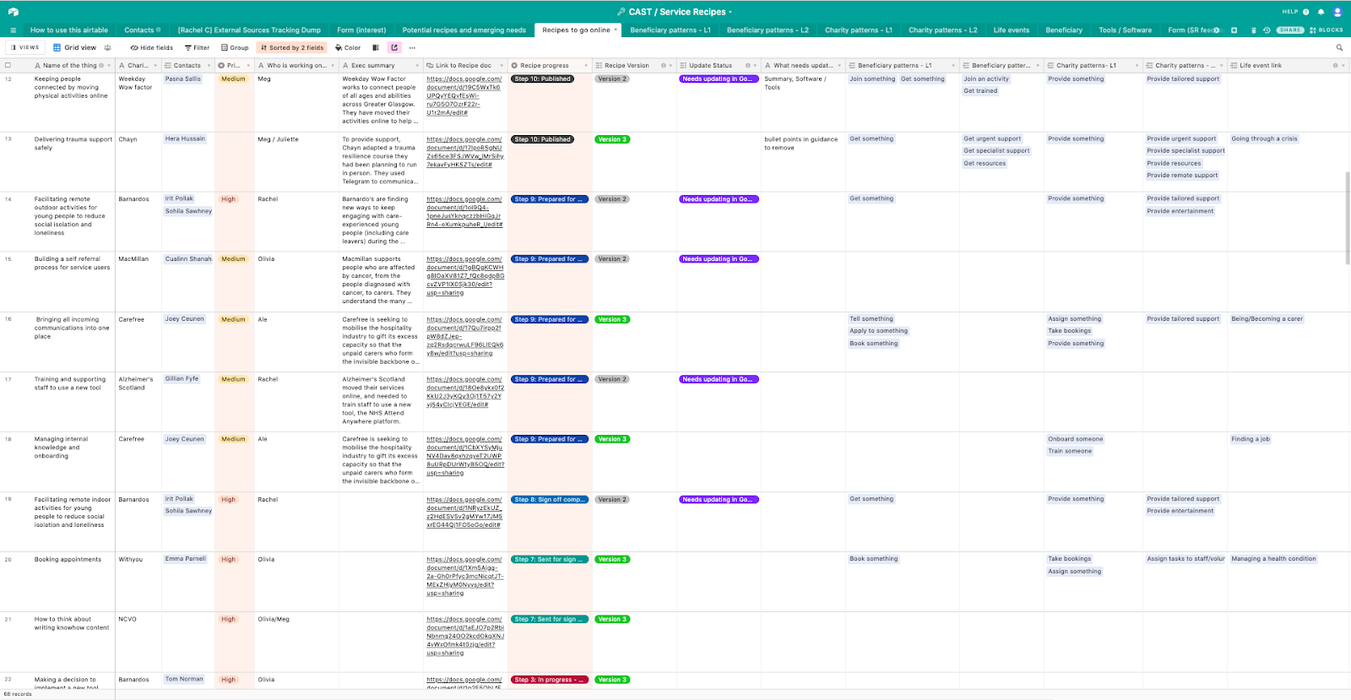Open Google Docs link in MacMillan row
The height and width of the screenshot is (700, 1351).
pyautogui.click(x=465, y=274)
